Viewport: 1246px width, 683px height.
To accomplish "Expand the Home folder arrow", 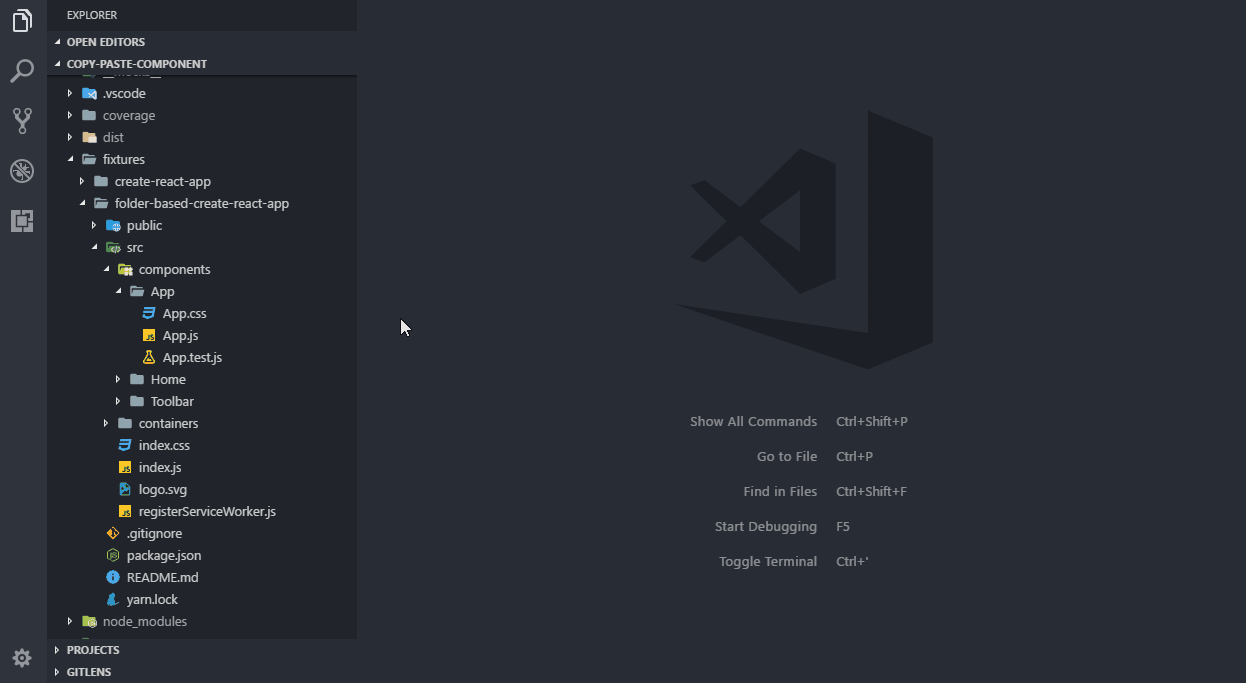I will click(x=118, y=379).
